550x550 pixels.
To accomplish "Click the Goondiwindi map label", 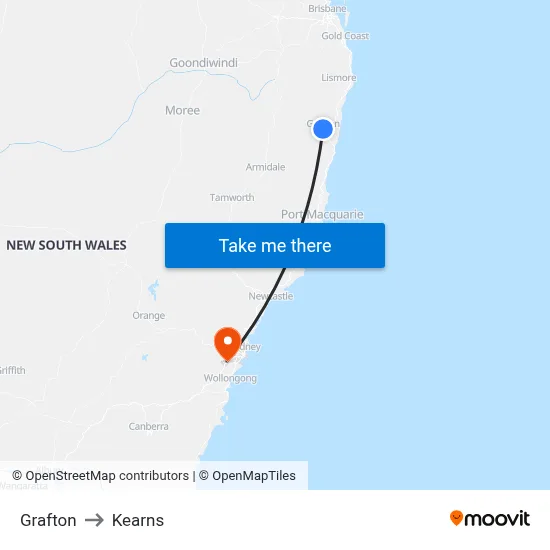I will coord(203,63).
